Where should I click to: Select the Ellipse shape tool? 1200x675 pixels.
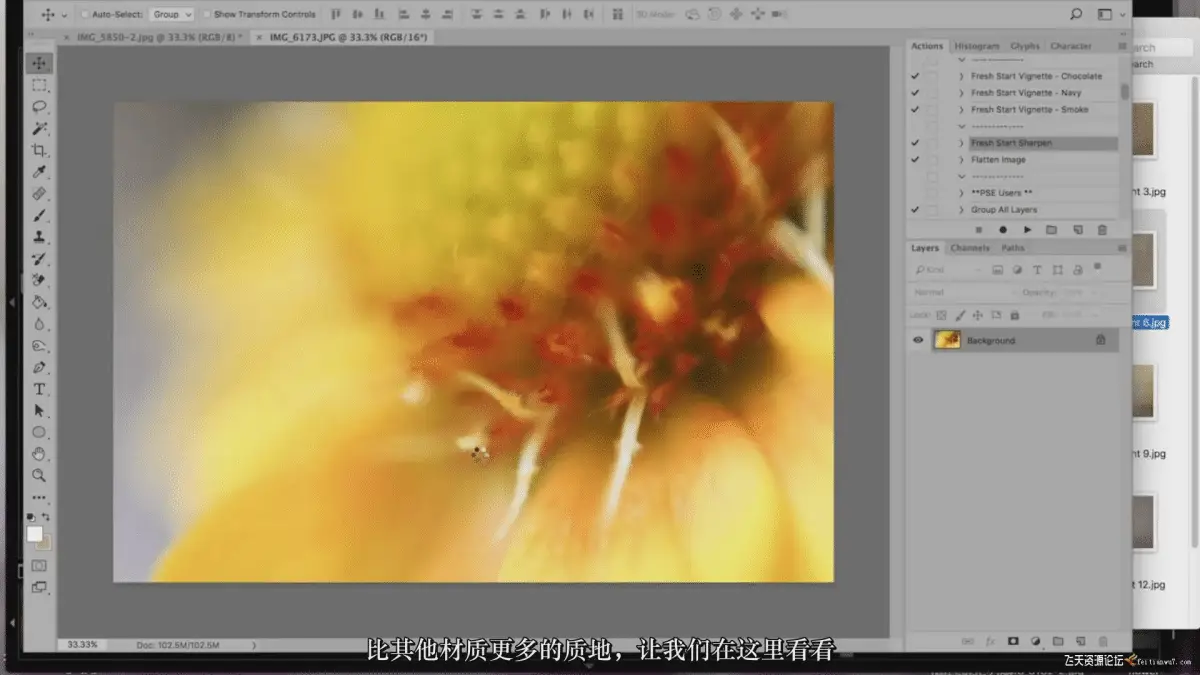(x=40, y=432)
